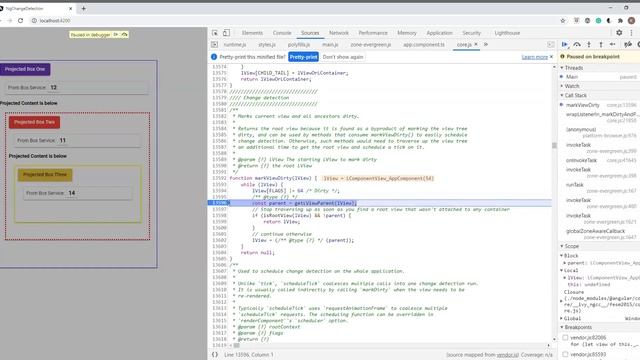This screenshot has height=360, width=640.
Task: Deactivate breakpoints icon
Action: click(x=628, y=44)
